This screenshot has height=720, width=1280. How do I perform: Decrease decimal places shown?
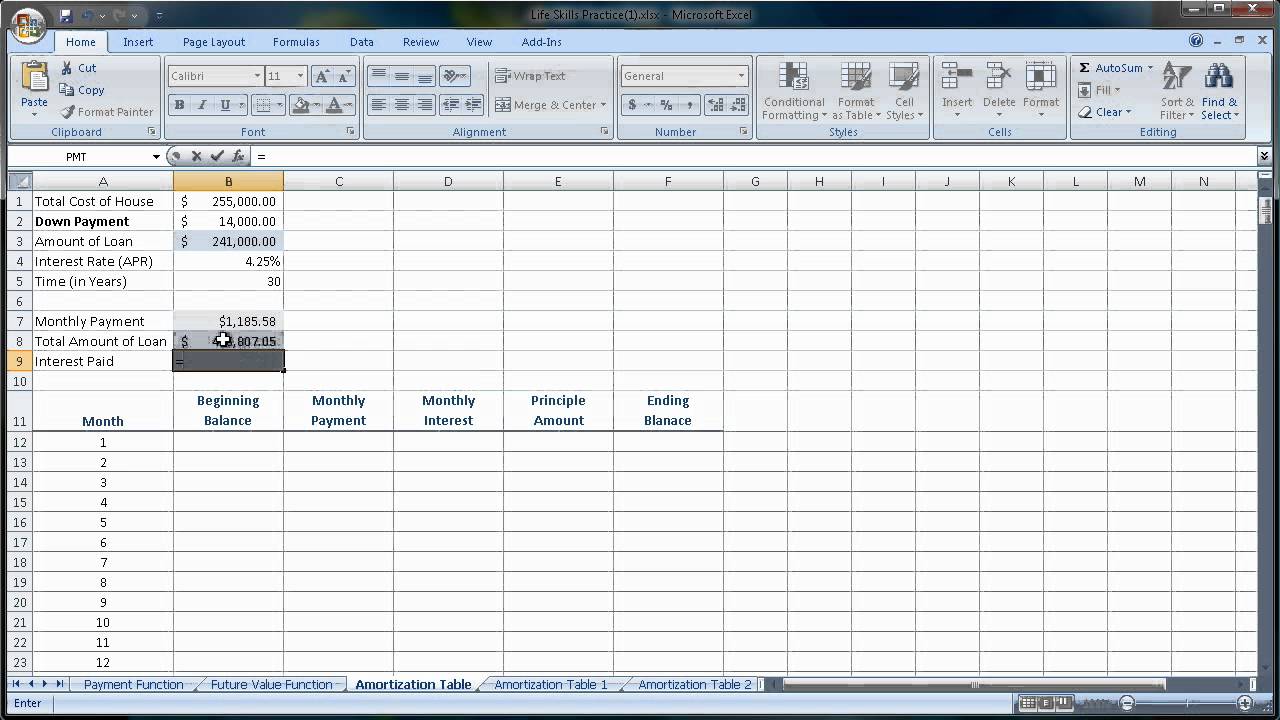[x=739, y=104]
